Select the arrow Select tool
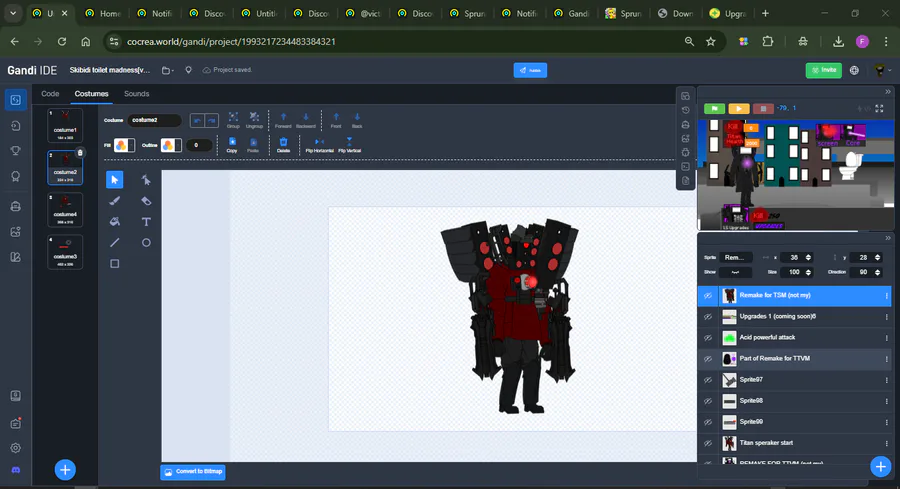This screenshot has width=900, height=489. point(114,180)
